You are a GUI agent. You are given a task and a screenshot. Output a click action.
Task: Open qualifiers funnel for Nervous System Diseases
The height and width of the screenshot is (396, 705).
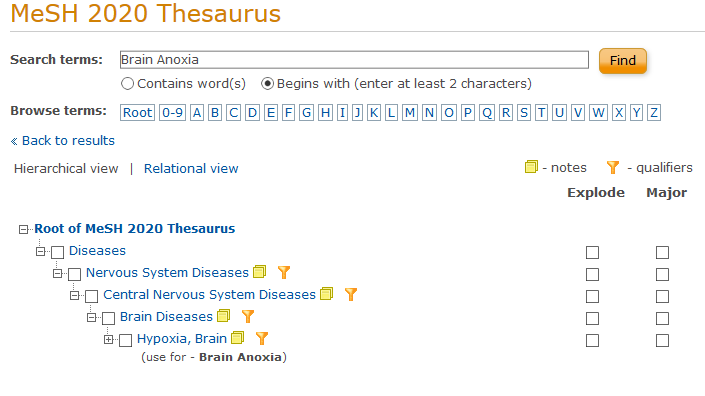[284, 272]
